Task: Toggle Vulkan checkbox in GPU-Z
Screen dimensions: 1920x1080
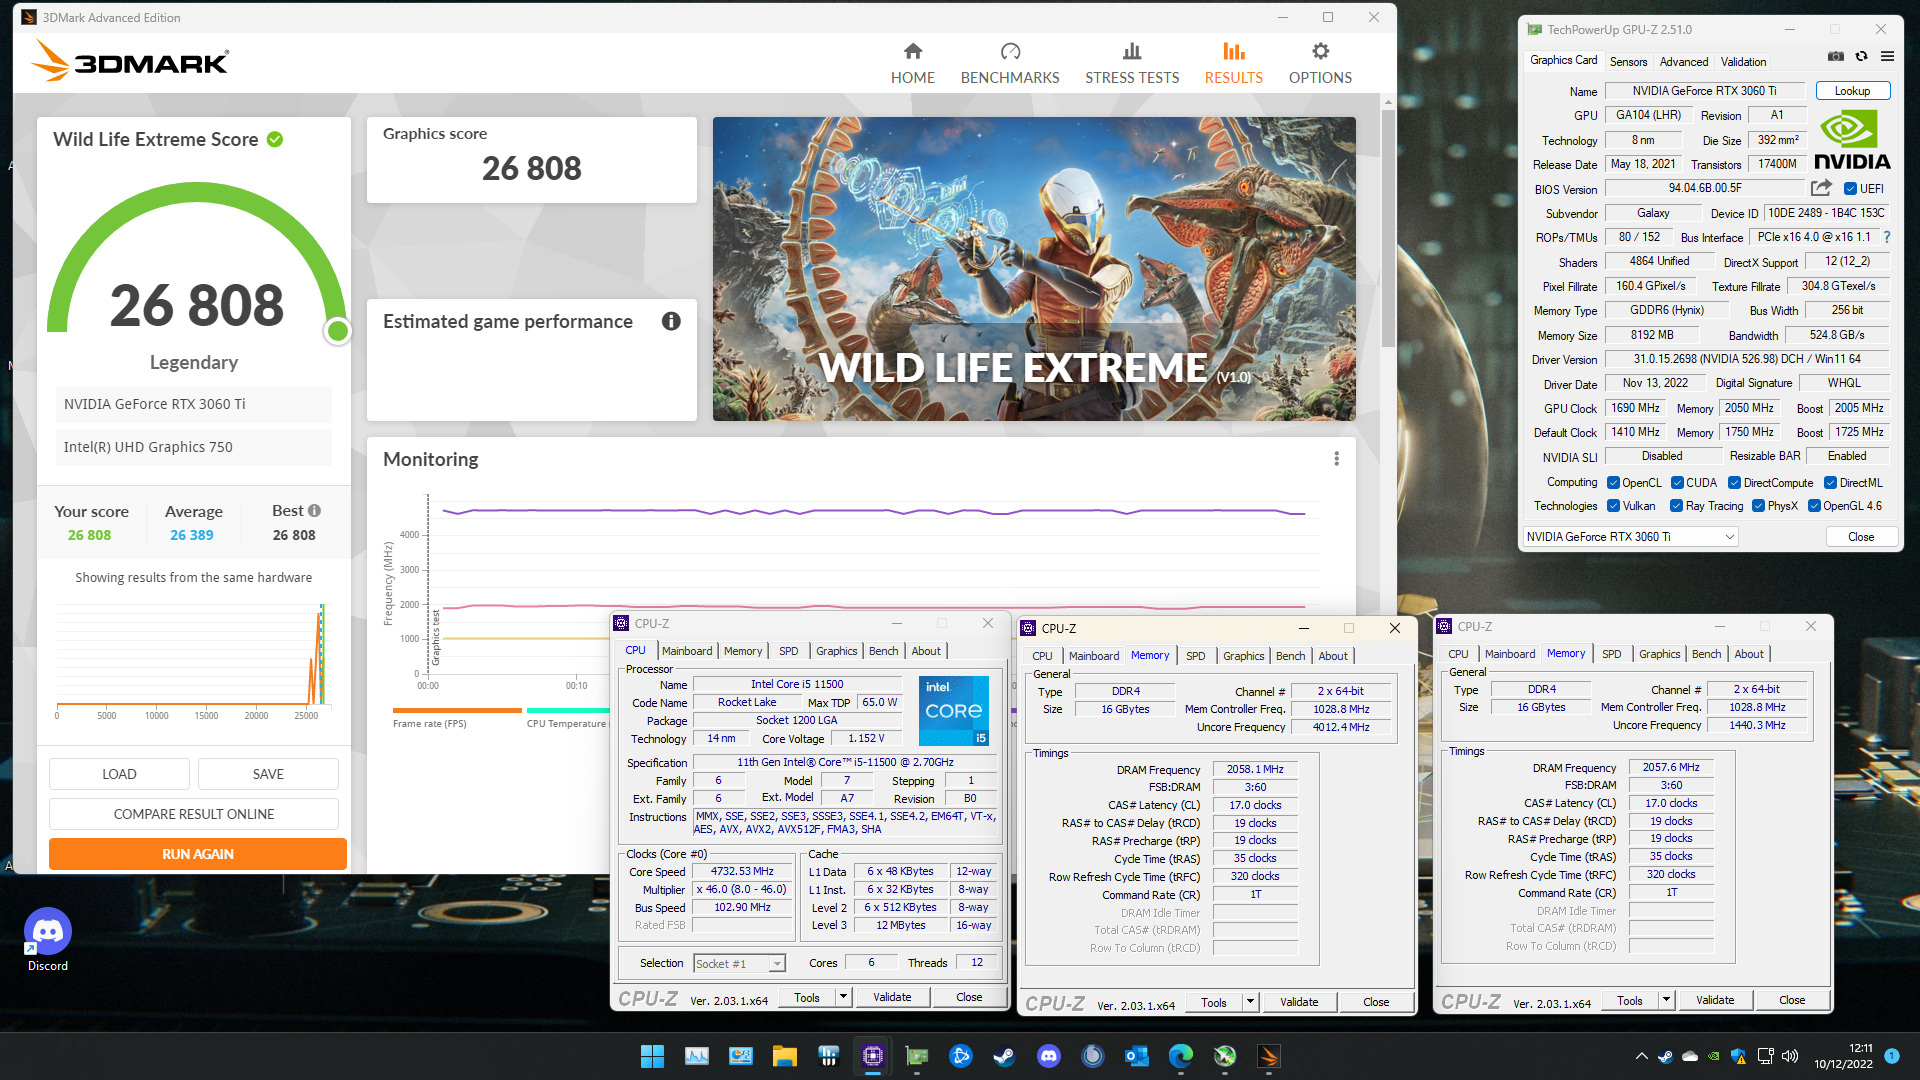Action: point(1613,506)
